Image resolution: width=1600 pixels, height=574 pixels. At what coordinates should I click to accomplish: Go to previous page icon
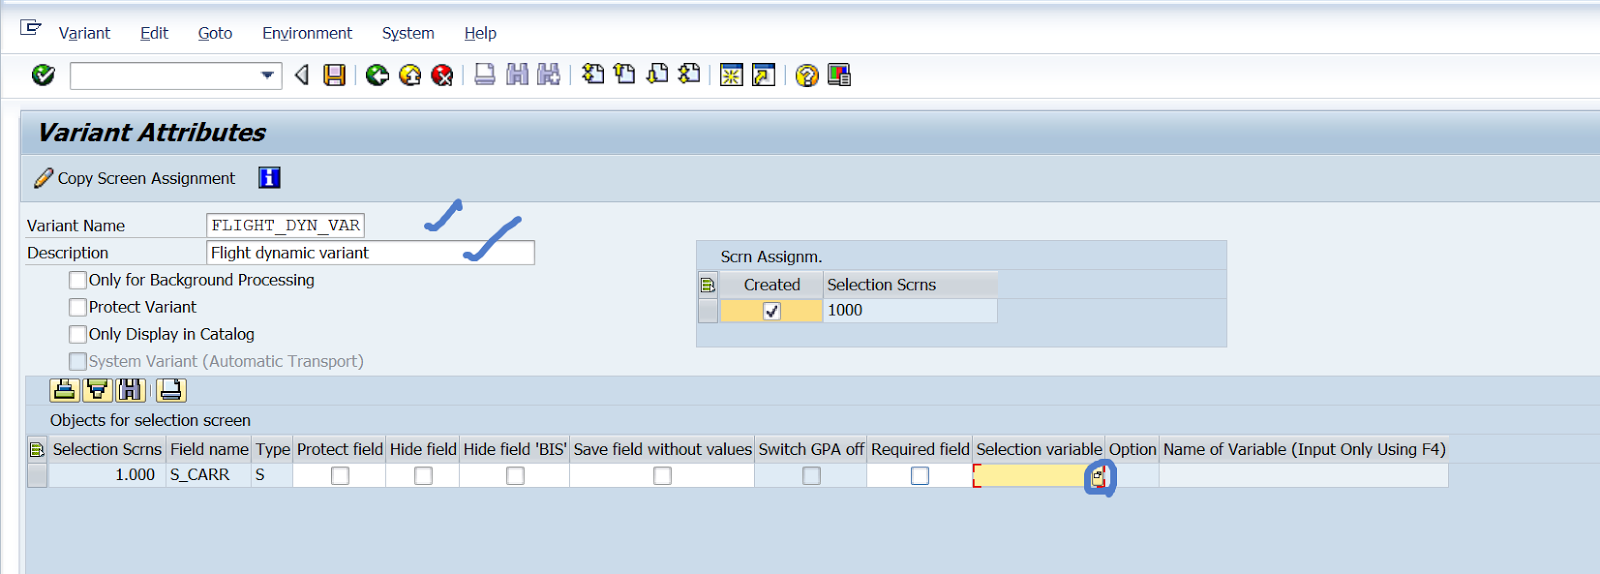click(x=625, y=75)
